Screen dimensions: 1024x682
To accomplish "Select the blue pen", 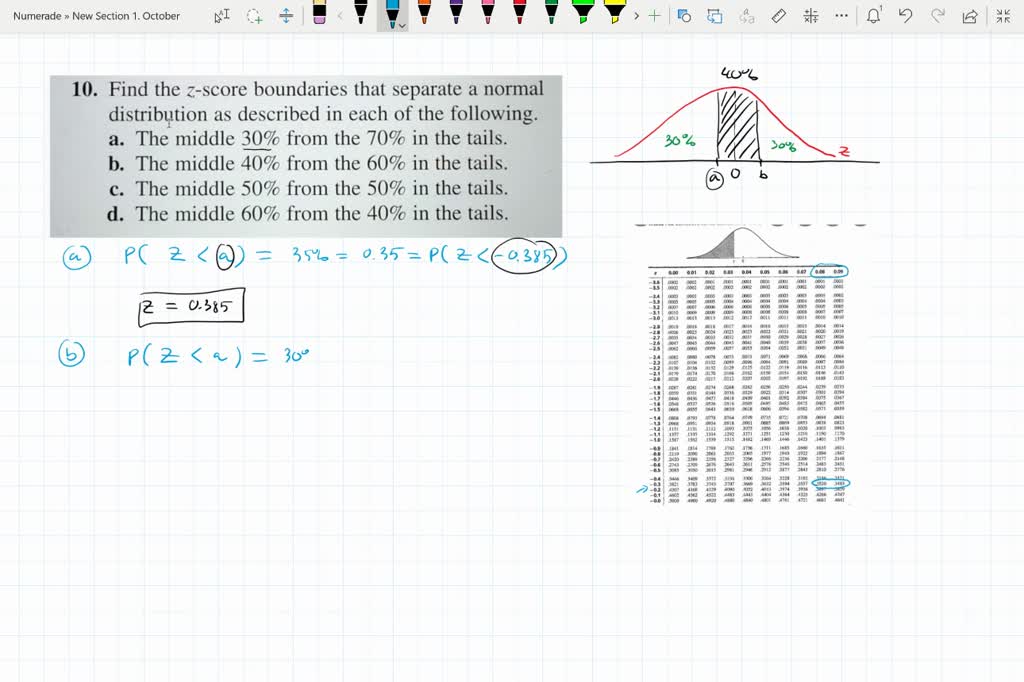I will point(391,12).
